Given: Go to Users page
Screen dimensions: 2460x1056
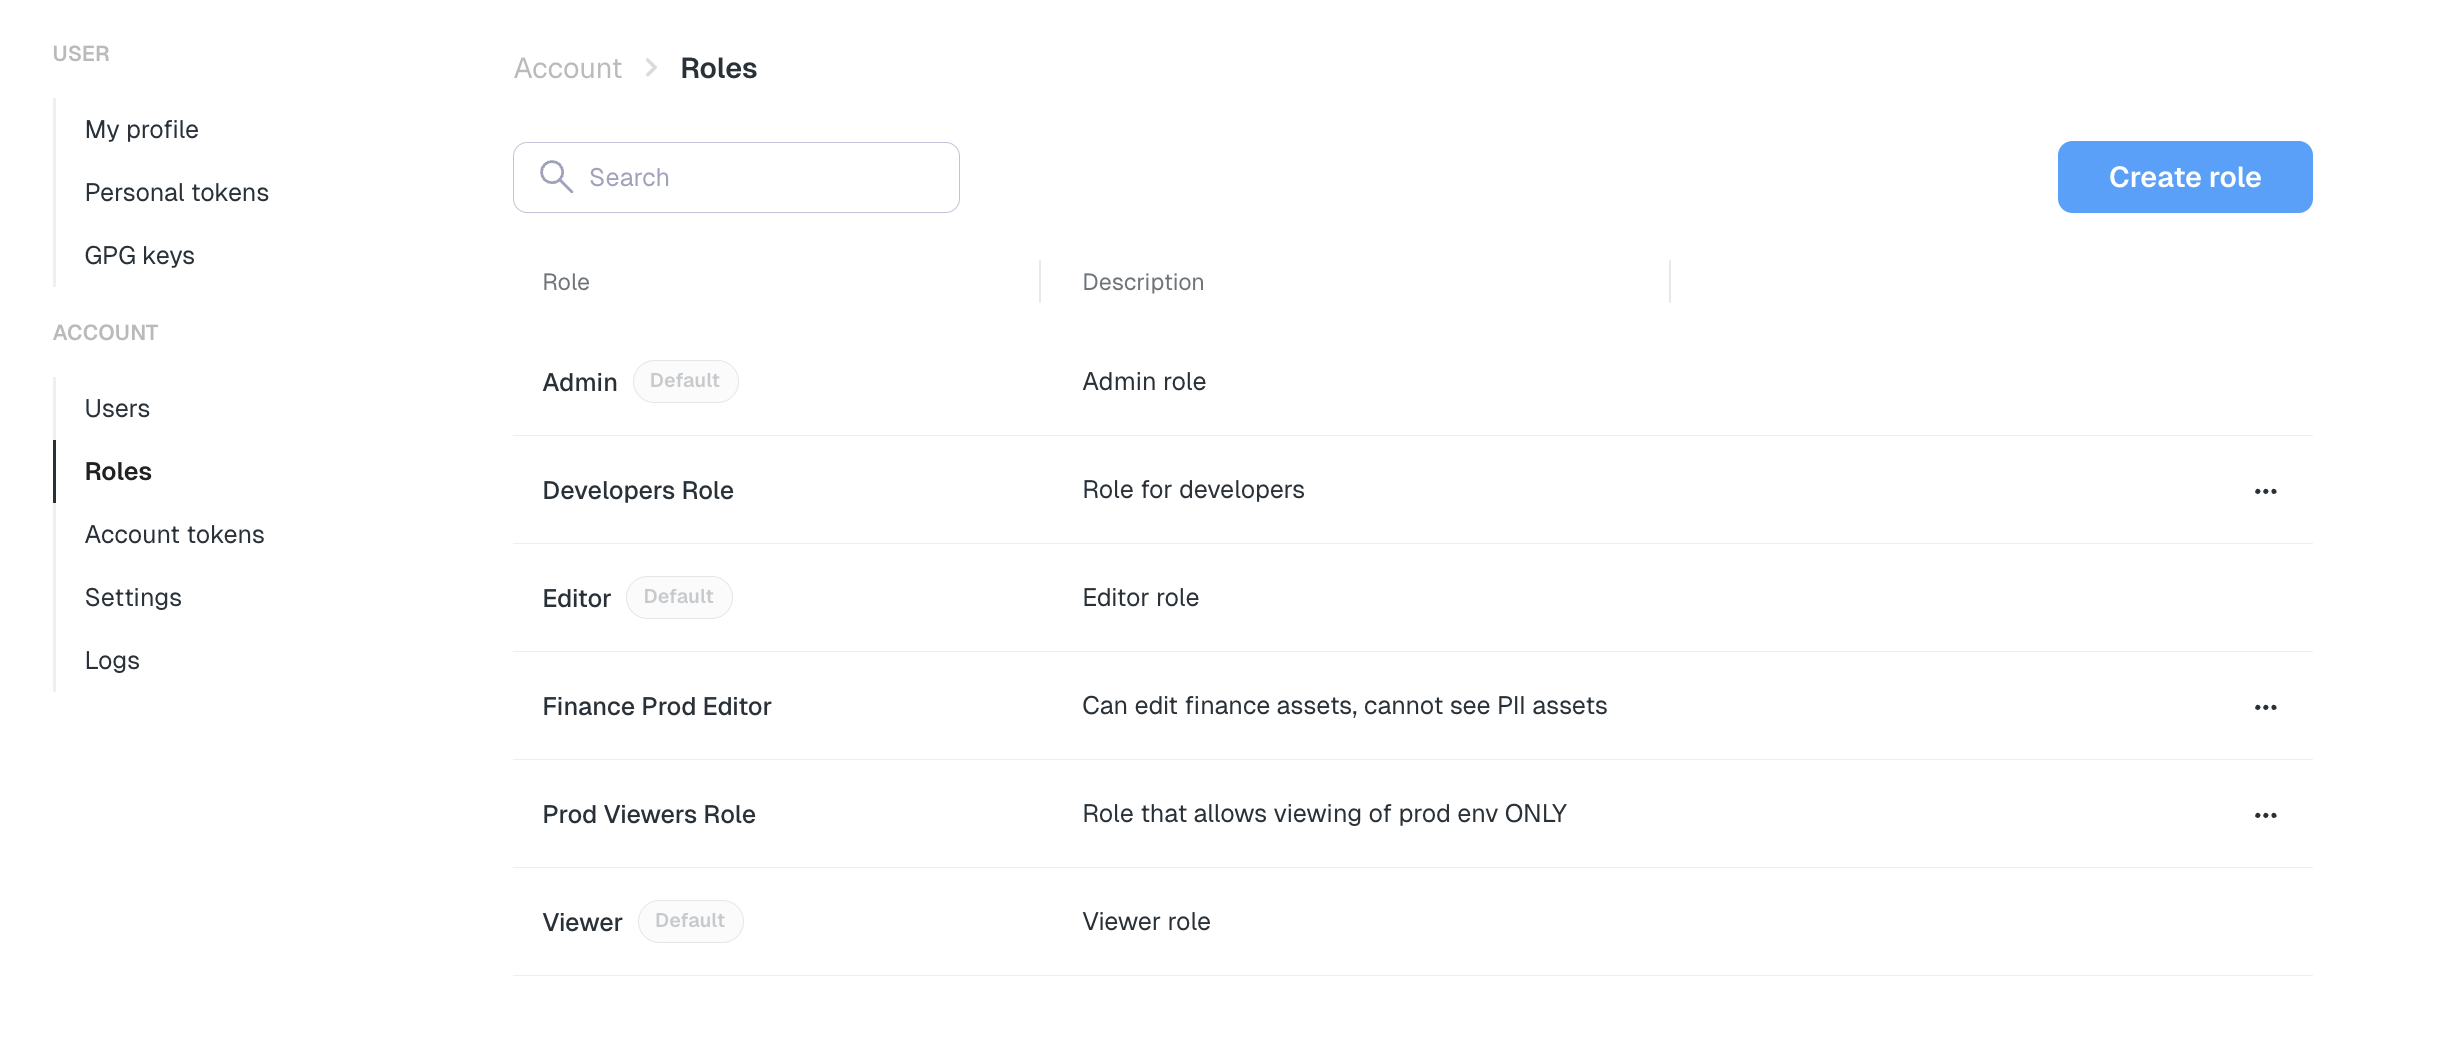Looking at the screenshot, I should coord(117,408).
